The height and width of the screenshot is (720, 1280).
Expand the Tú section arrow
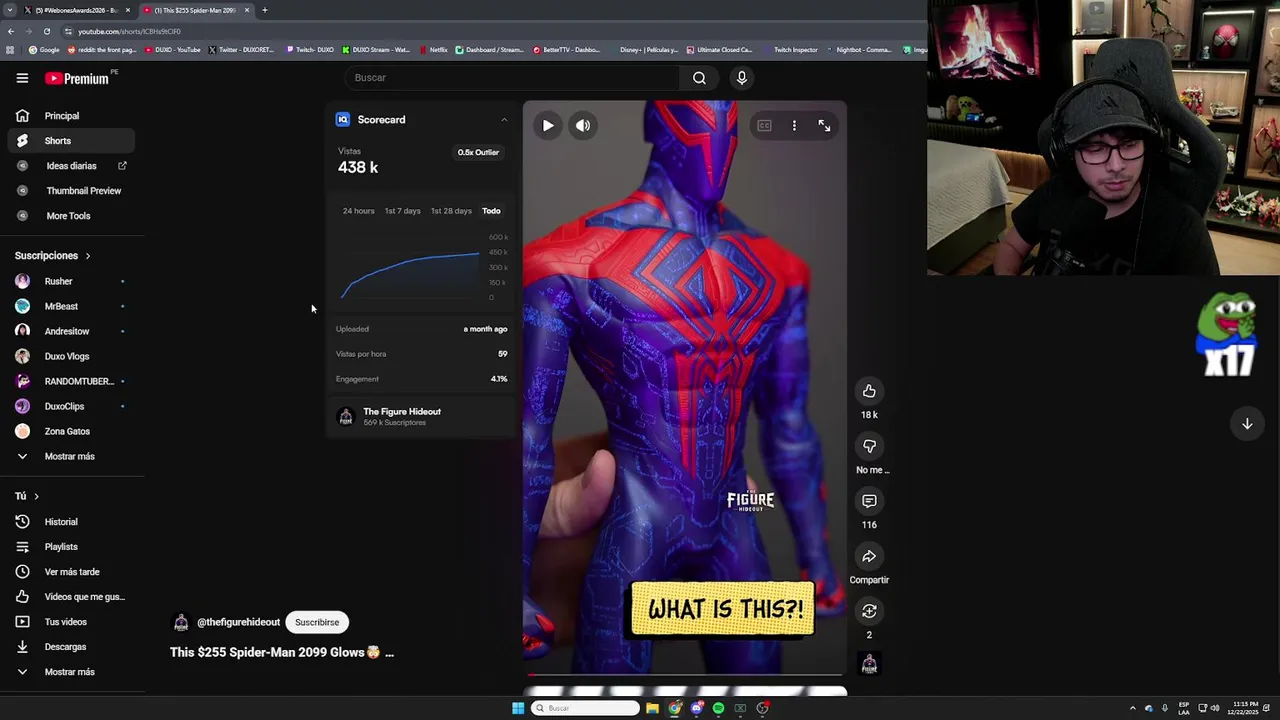coord(37,496)
